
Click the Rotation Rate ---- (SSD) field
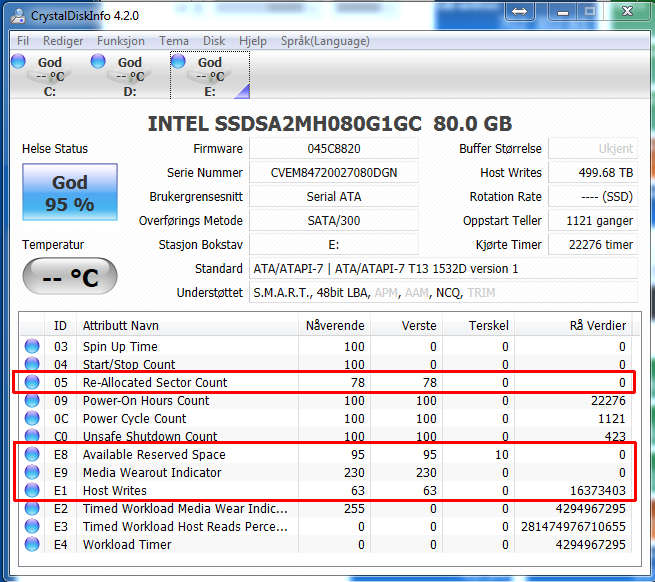(x=593, y=196)
